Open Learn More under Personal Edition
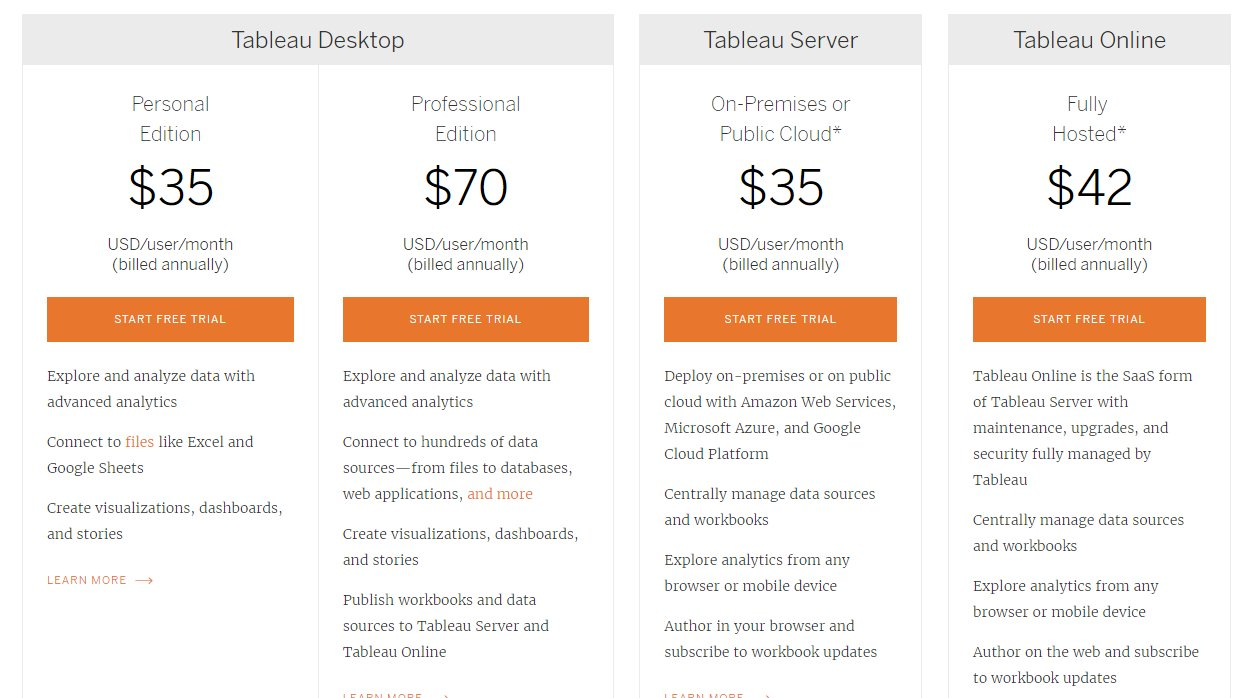1242x698 pixels. tap(87, 580)
